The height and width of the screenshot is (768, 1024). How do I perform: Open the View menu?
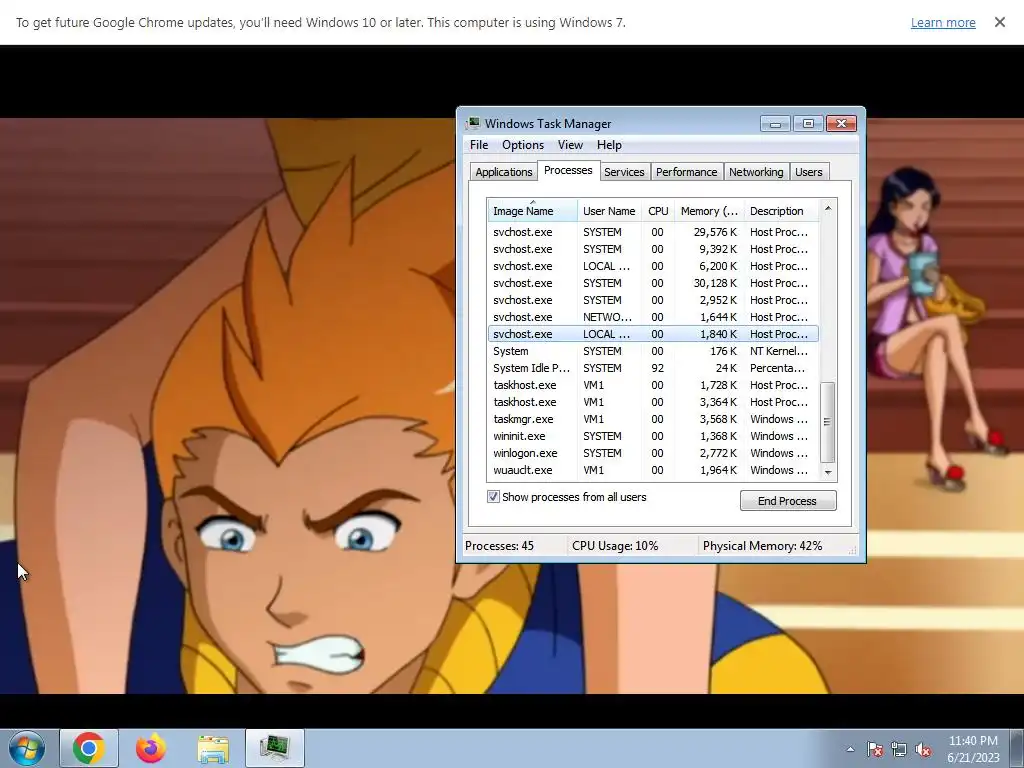click(570, 145)
